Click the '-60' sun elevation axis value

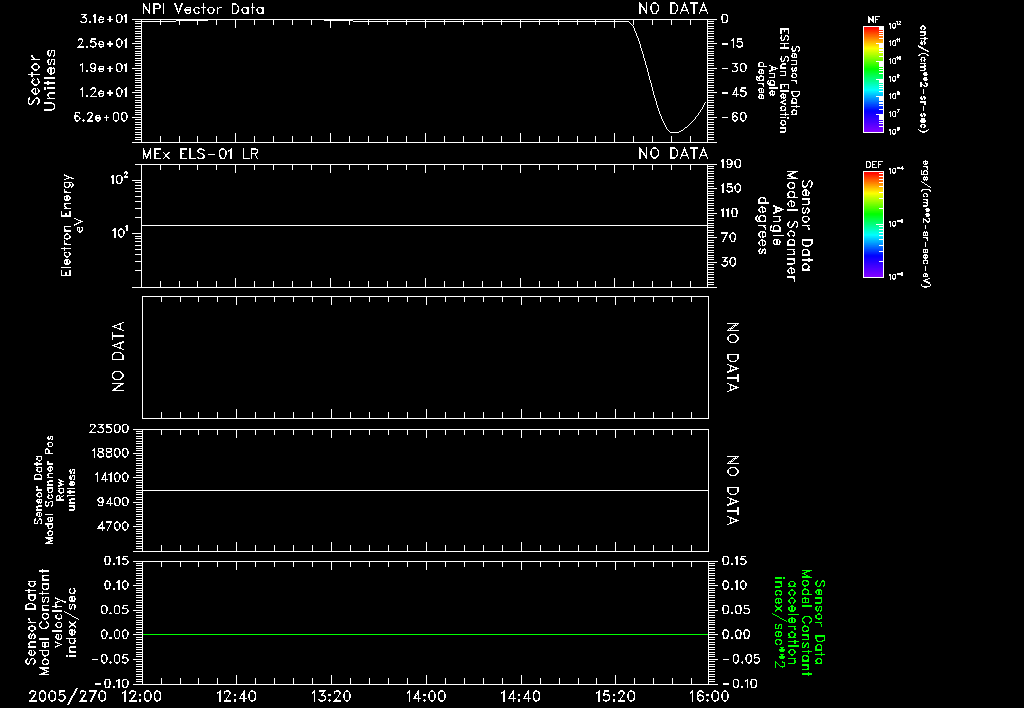click(733, 117)
